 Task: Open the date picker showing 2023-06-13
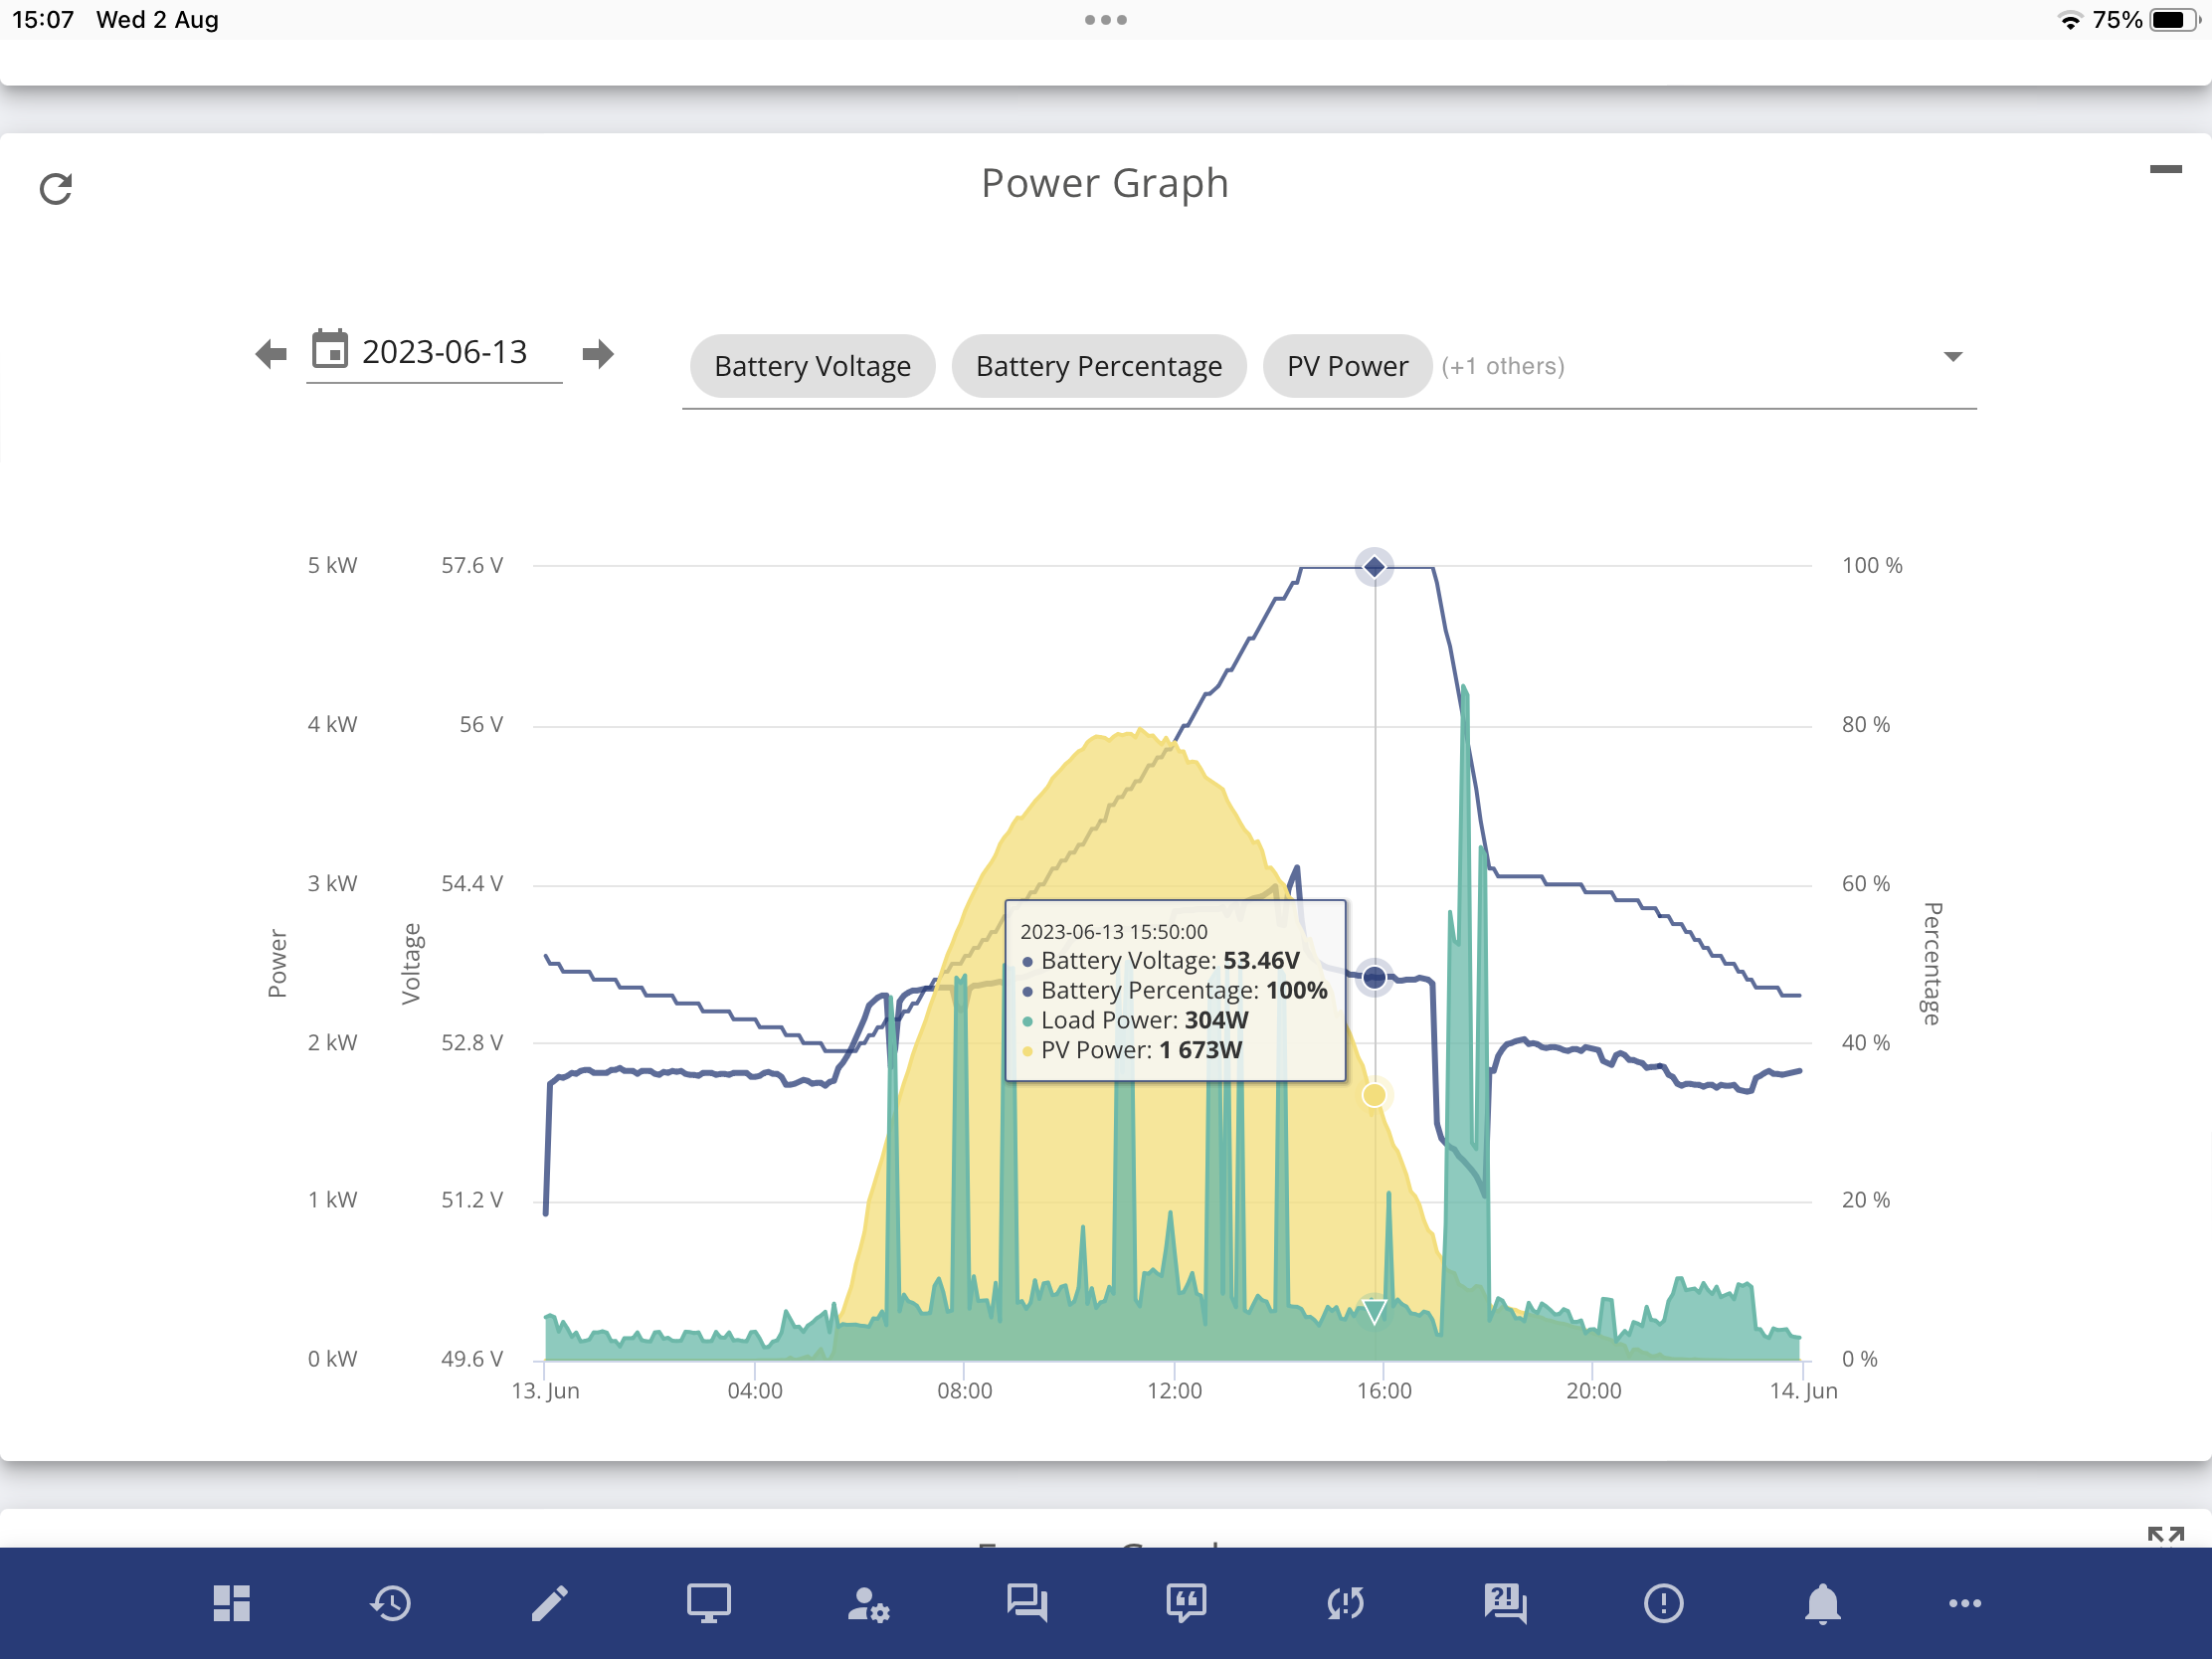(x=434, y=353)
